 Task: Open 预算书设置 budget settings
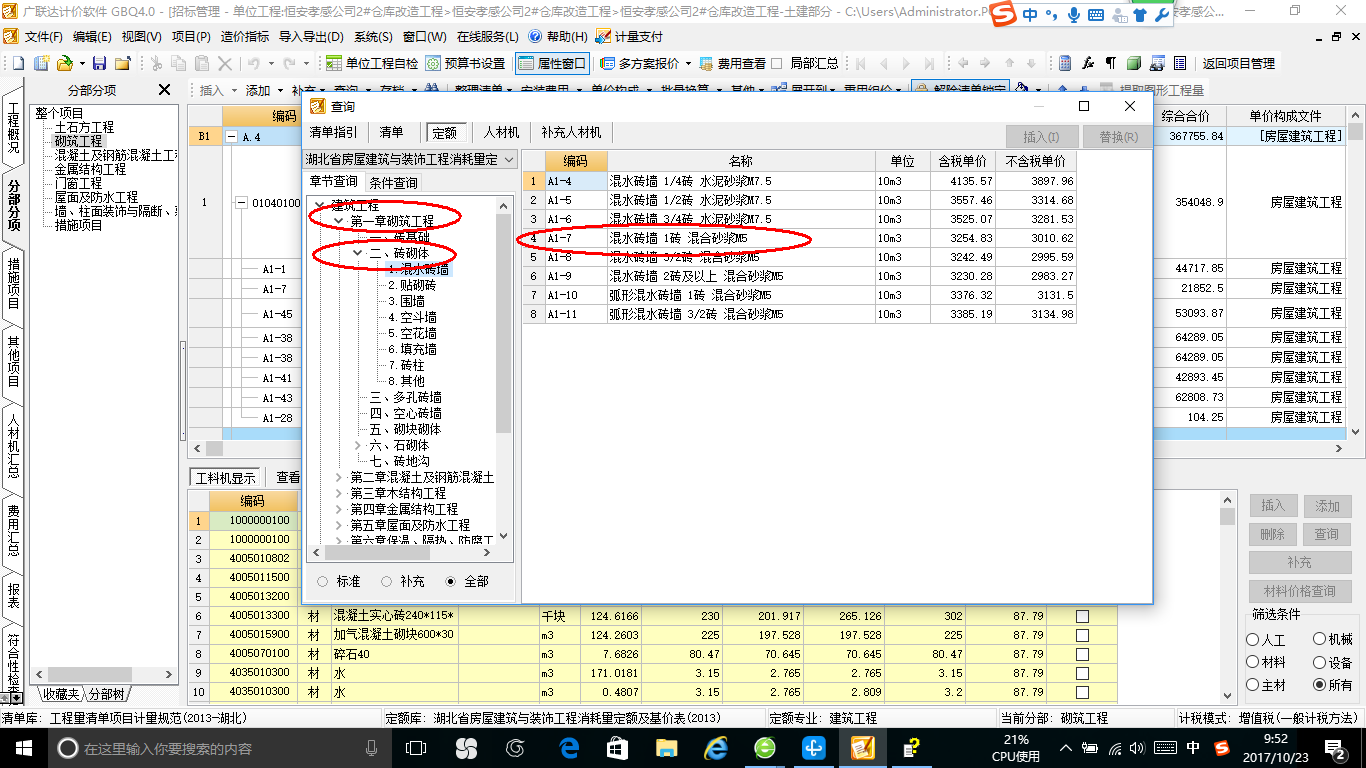pos(465,63)
